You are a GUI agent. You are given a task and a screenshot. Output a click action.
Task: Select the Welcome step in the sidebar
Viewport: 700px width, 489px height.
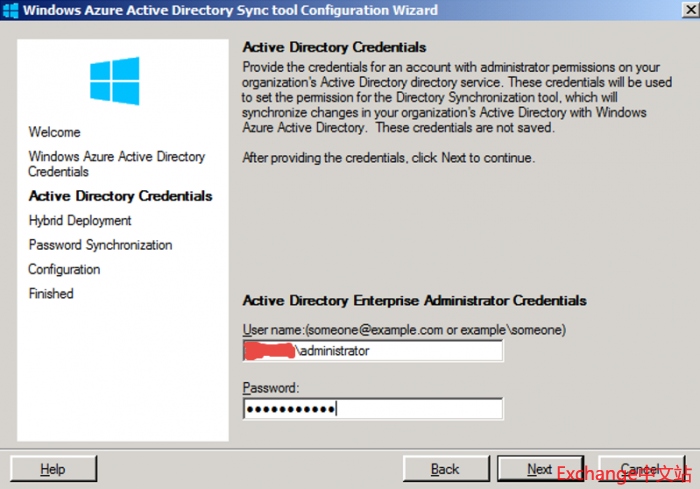coord(55,132)
